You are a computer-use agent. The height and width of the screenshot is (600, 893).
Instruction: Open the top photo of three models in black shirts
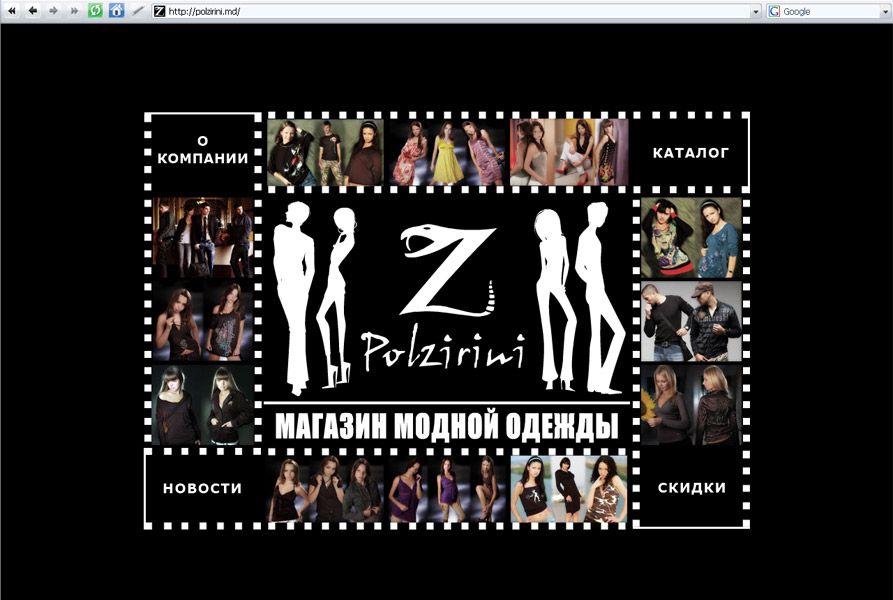click(325, 152)
